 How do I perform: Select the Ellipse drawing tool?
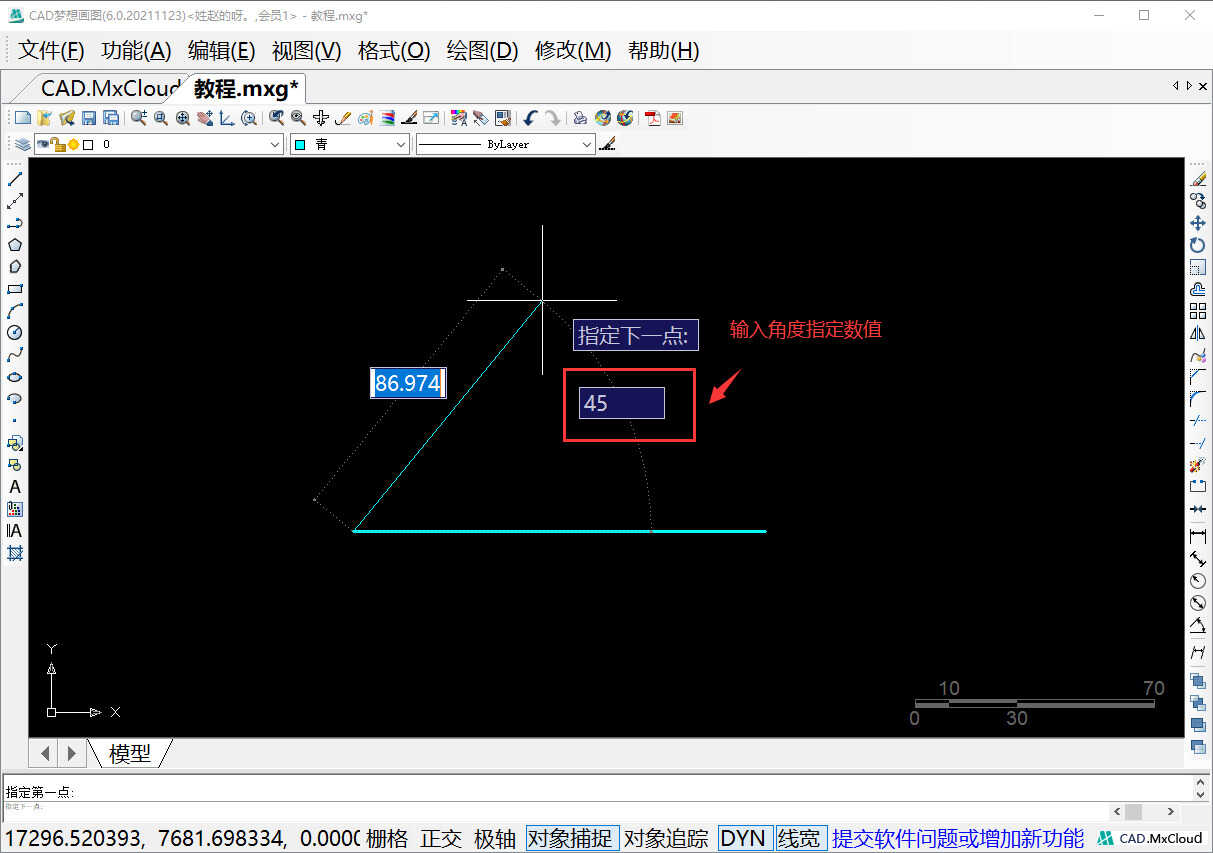15,377
